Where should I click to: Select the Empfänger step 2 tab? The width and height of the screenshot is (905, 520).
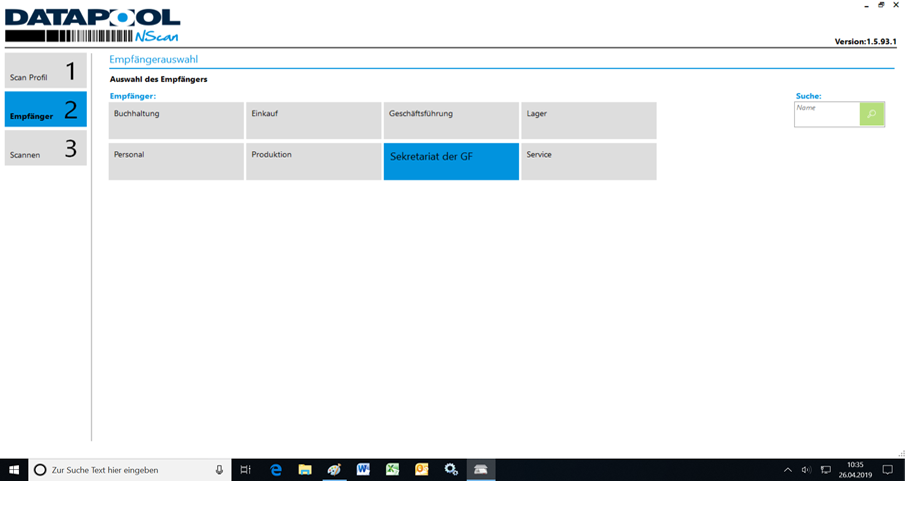45,110
